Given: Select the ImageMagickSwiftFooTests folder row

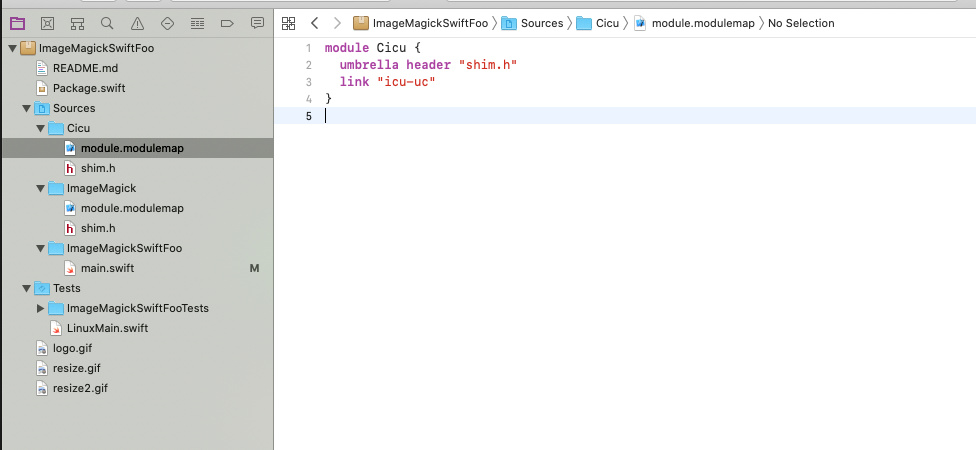Looking at the screenshot, I should pyautogui.click(x=138, y=308).
